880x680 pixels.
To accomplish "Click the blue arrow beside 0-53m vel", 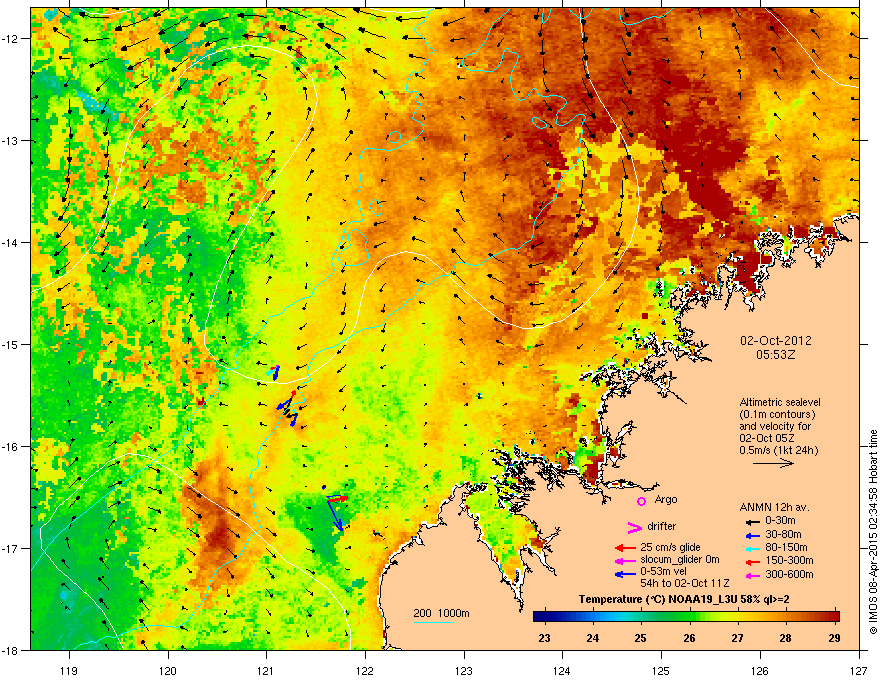I will (x=625, y=575).
